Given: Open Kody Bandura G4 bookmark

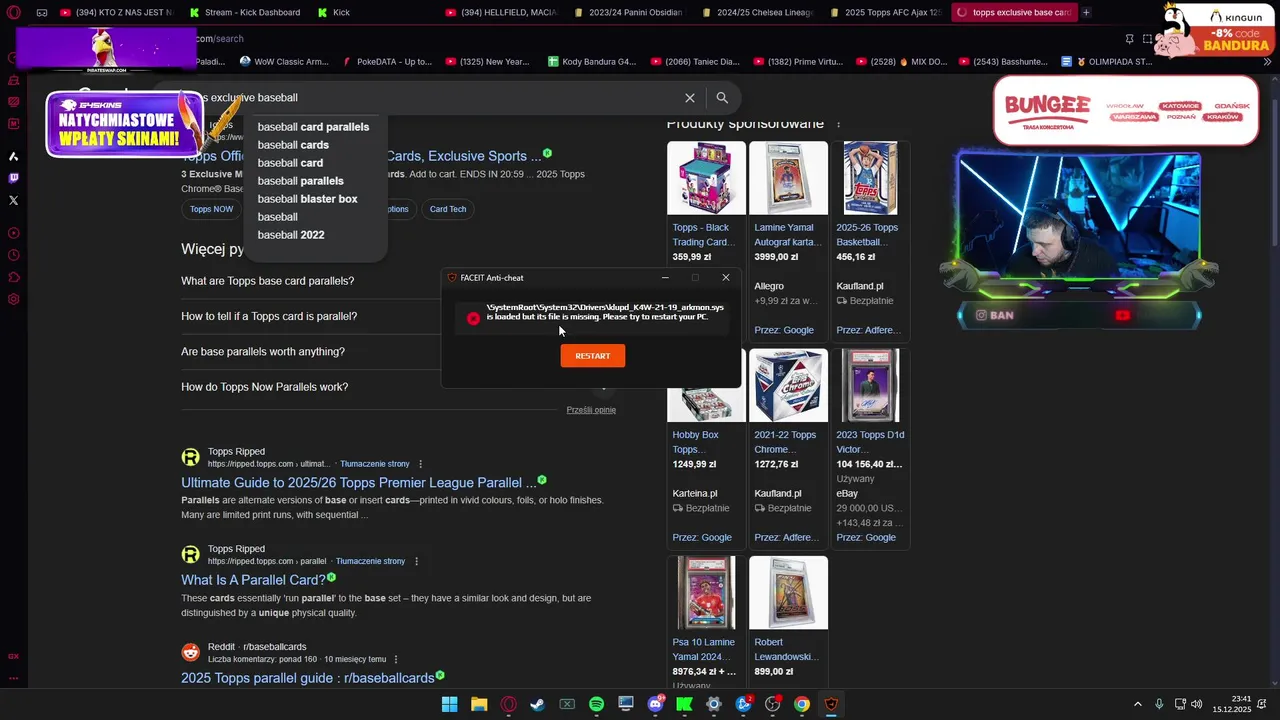Looking at the screenshot, I should pyautogui.click(x=592, y=62).
